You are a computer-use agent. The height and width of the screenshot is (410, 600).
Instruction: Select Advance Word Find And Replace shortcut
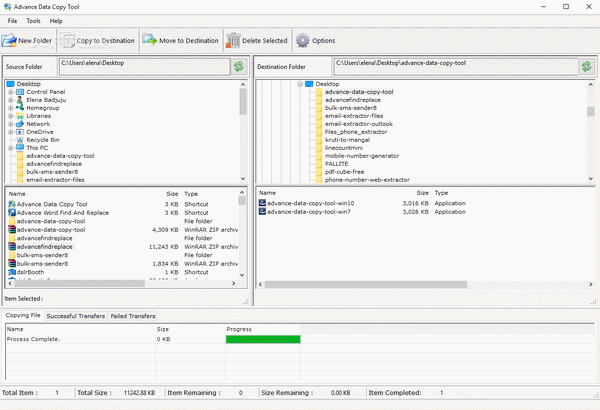point(63,213)
